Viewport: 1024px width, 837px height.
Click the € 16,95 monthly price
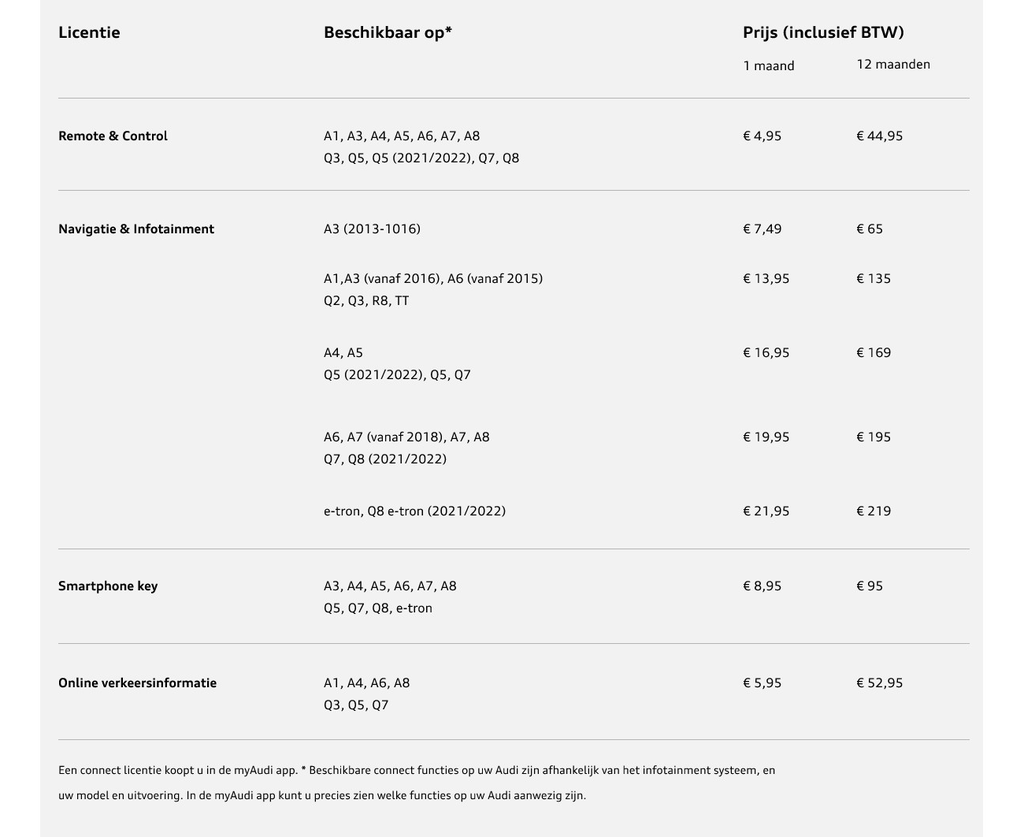766,353
